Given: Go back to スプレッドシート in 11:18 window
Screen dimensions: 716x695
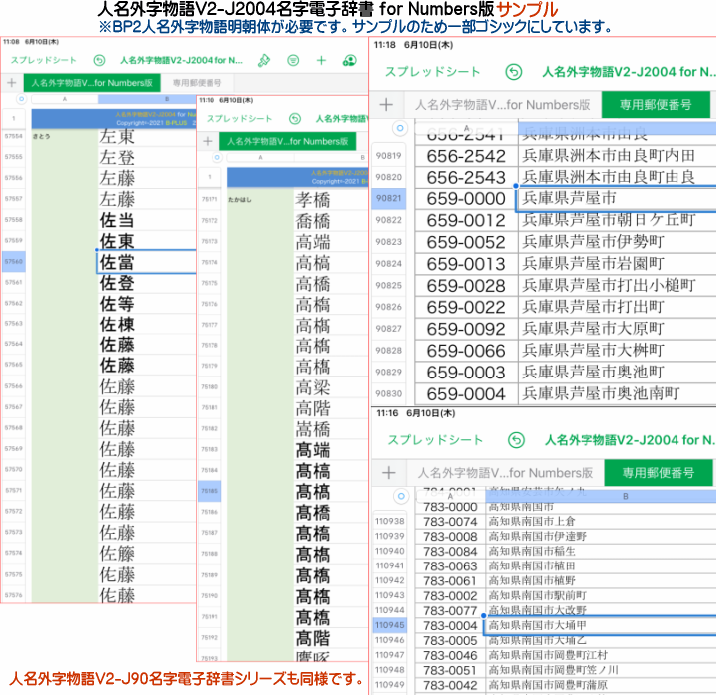Looking at the screenshot, I should click(433, 72).
